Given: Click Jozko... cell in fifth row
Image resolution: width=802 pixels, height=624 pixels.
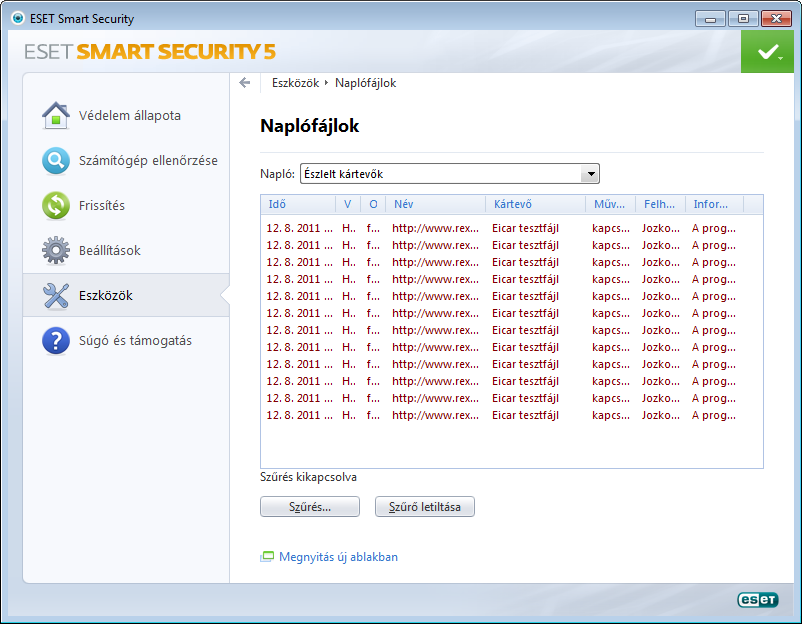Looking at the screenshot, I should 661,296.
